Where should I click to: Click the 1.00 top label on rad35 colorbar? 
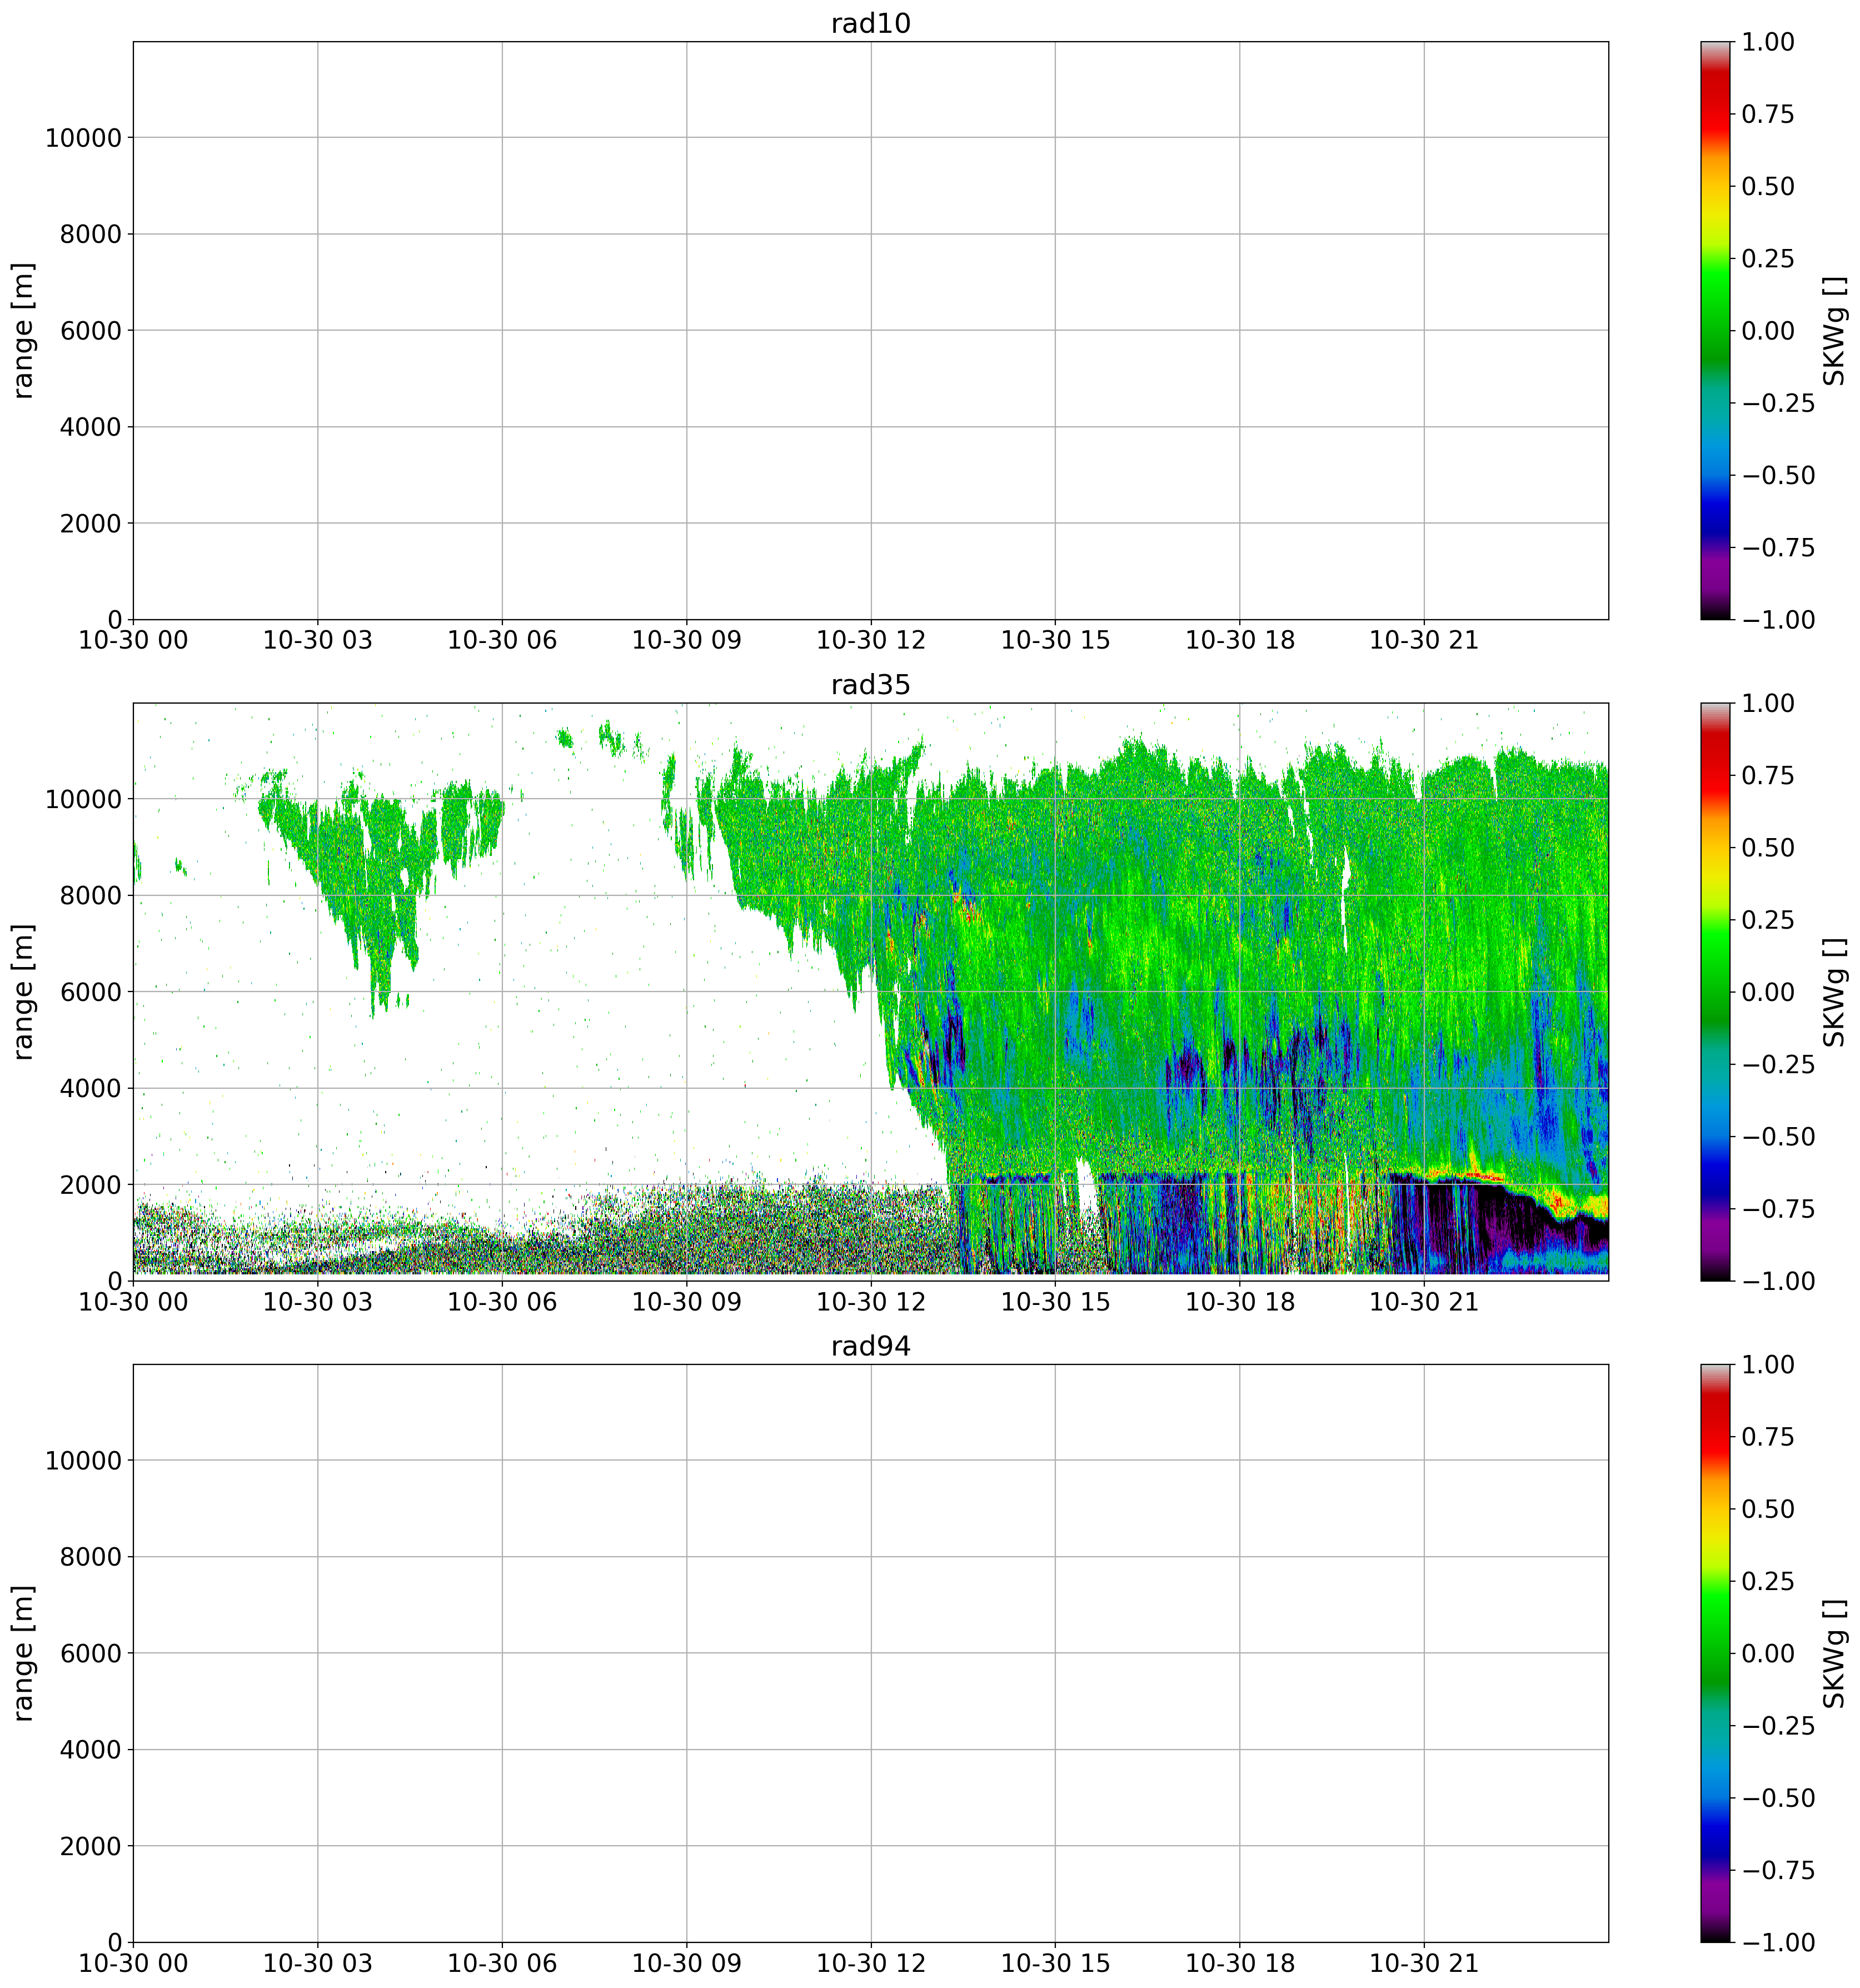1767,703
